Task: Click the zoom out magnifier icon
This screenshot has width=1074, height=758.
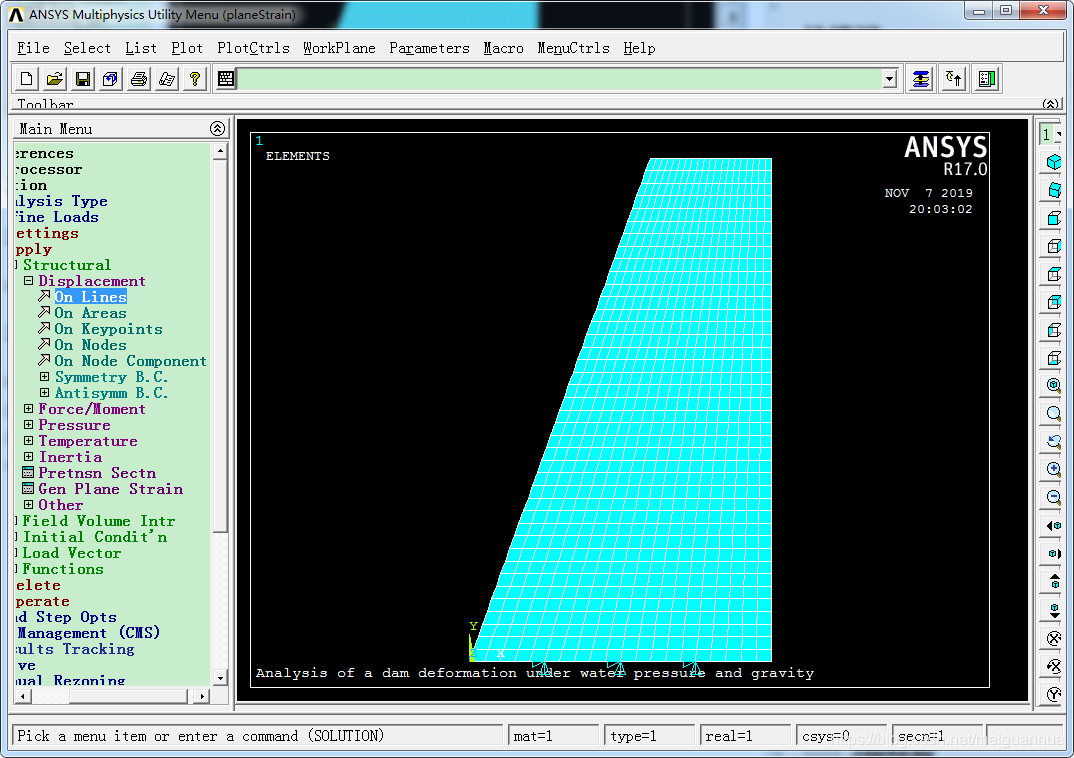Action: pos(1053,497)
